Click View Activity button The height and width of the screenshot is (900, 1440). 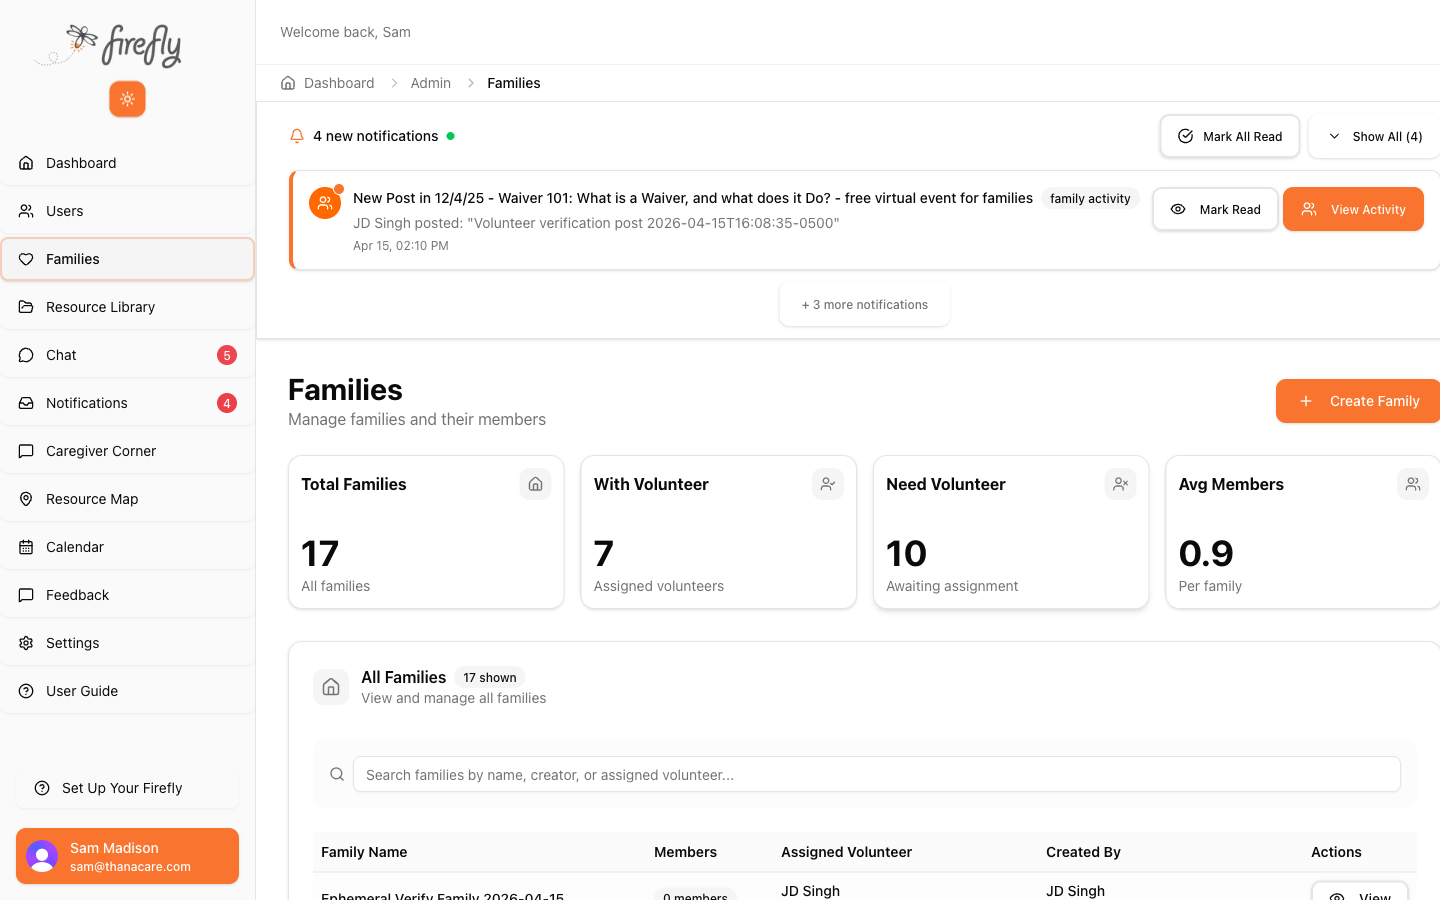1353,209
